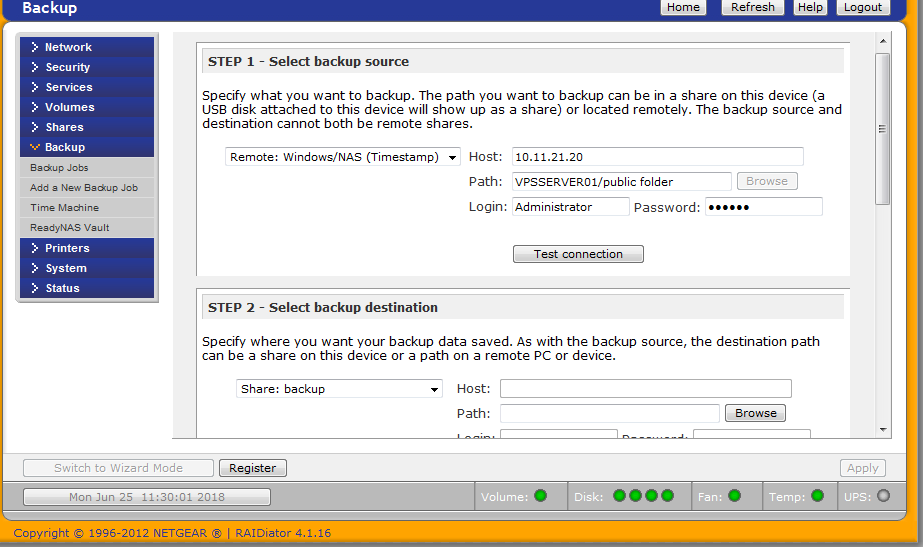This screenshot has height=547, width=923.
Task: Select Add a New Backup Job
Action: 84,188
